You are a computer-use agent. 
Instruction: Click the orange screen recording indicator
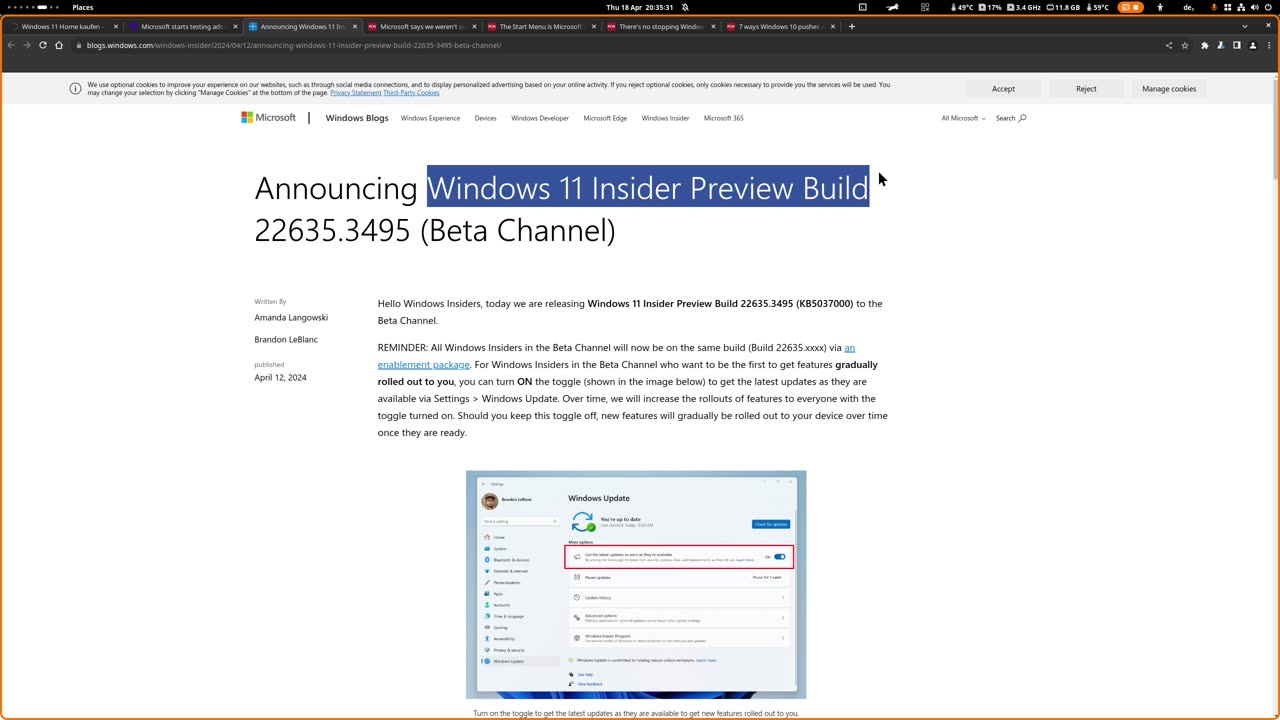[x=1131, y=7]
